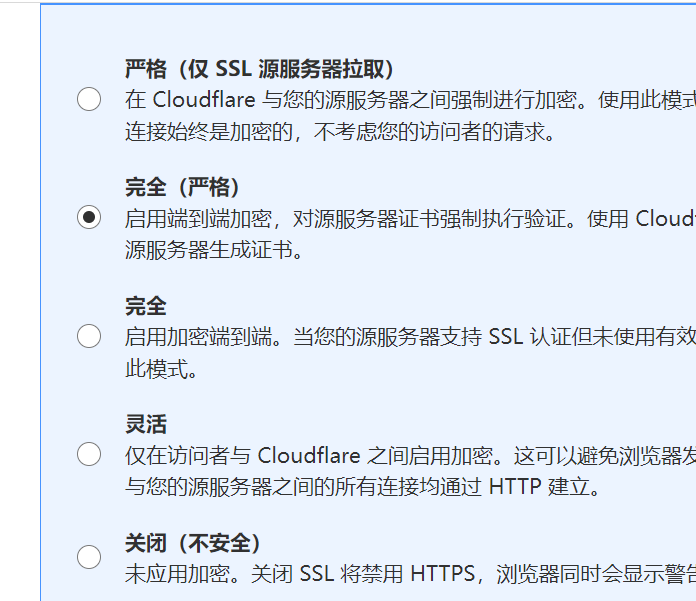Enable the 灵活 SSL mode radio button
The image size is (696, 601).
pyautogui.click(x=89, y=454)
